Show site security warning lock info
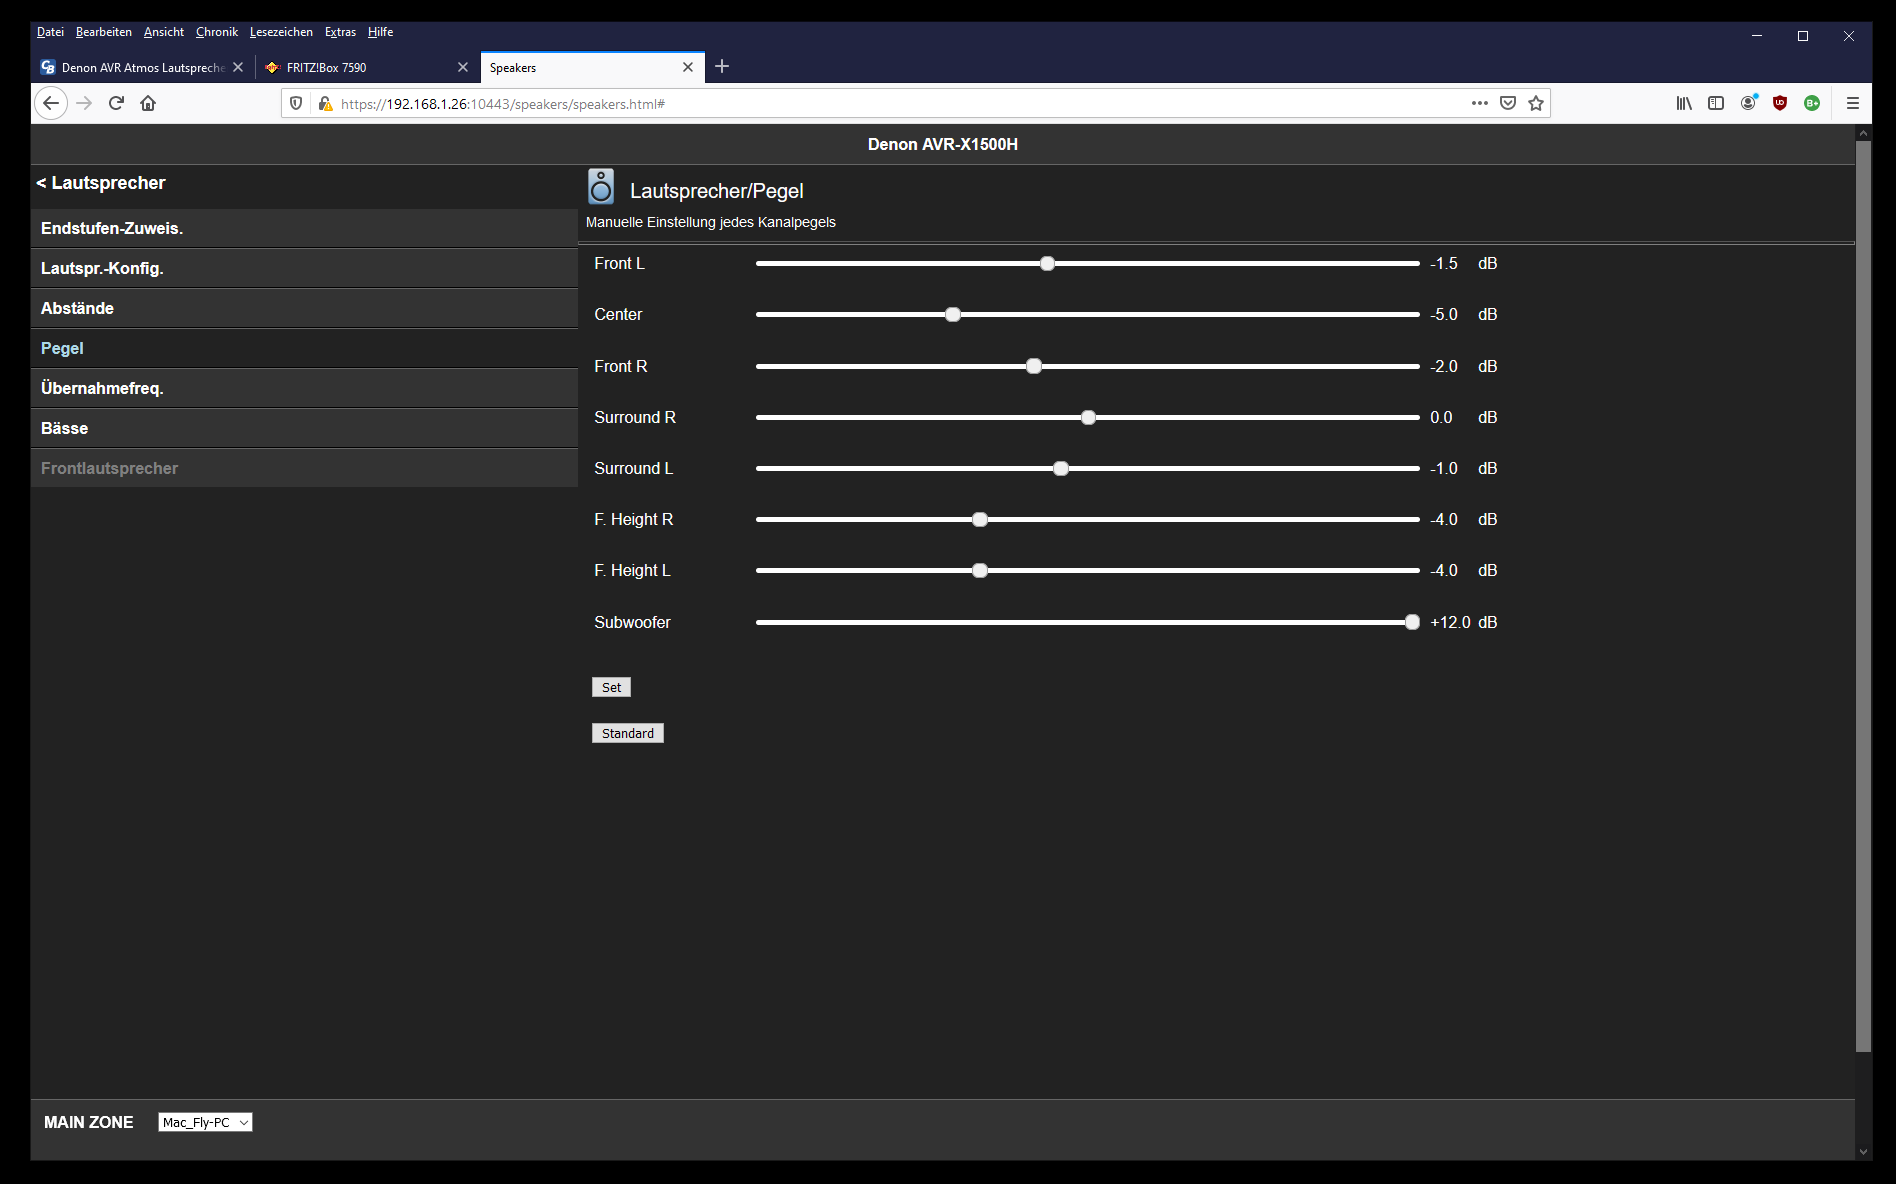The height and width of the screenshot is (1184, 1896). click(x=325, y=103)
